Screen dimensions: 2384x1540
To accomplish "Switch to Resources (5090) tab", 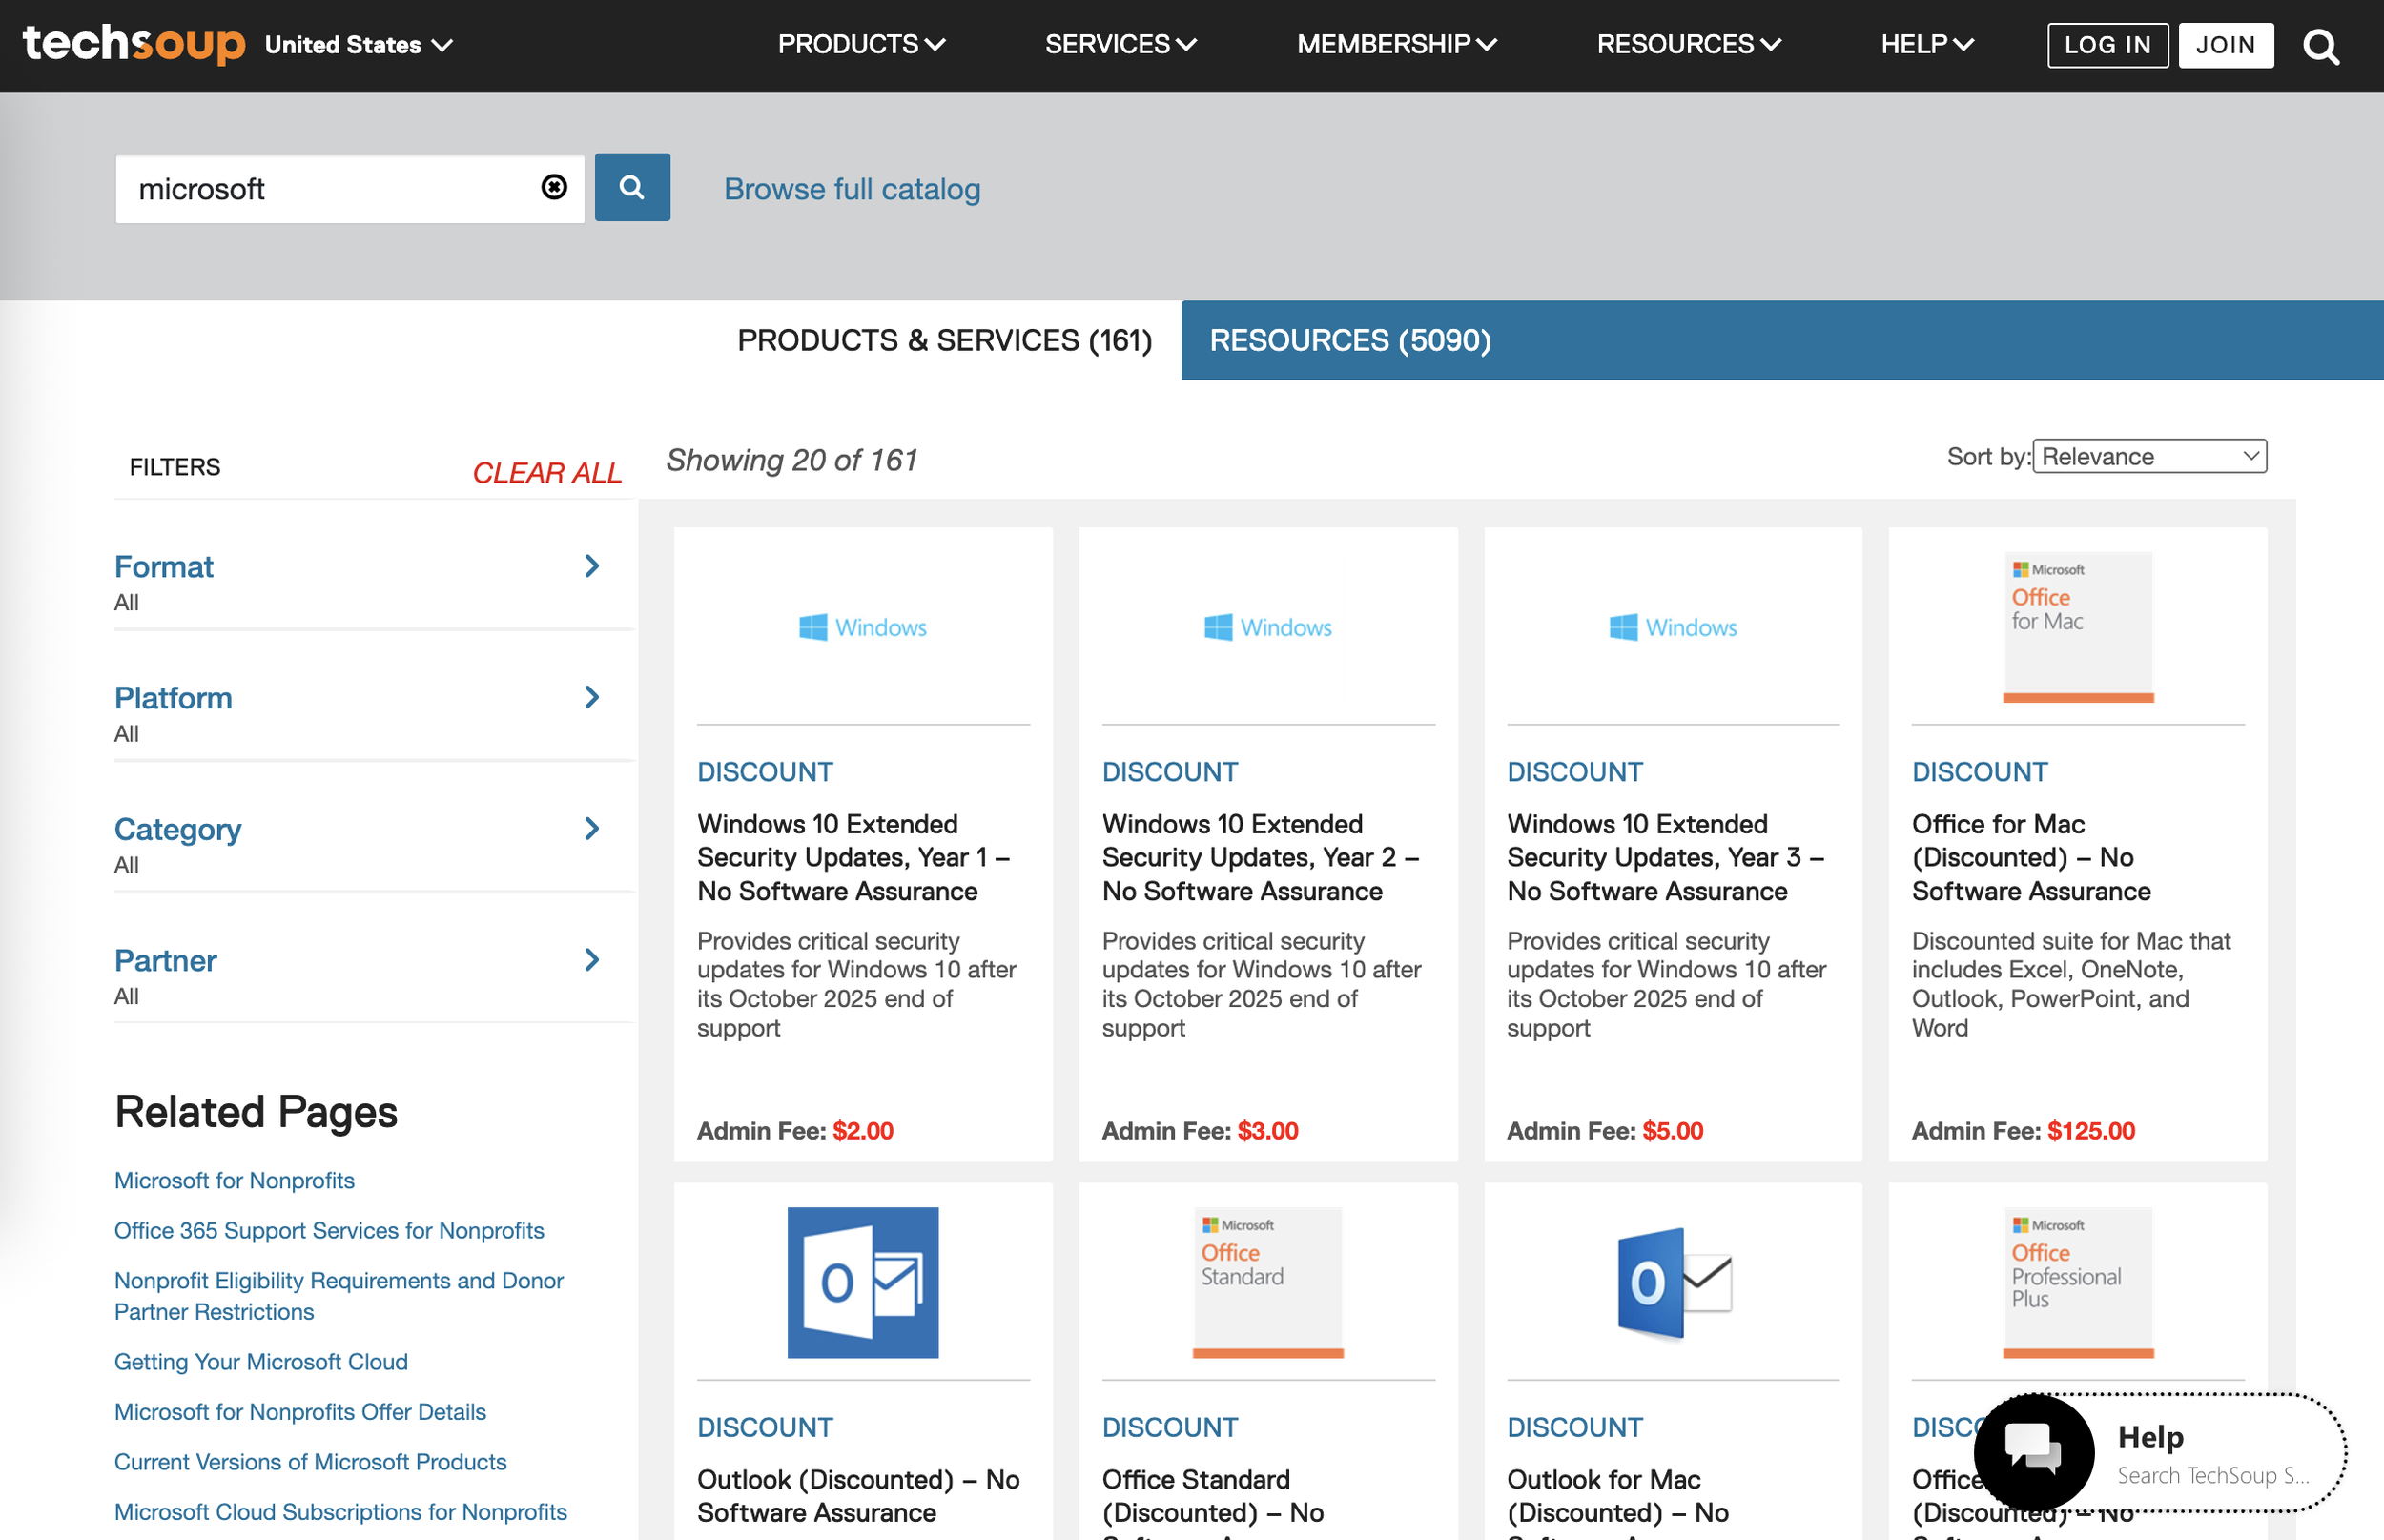I will [x=1350, y=340].
